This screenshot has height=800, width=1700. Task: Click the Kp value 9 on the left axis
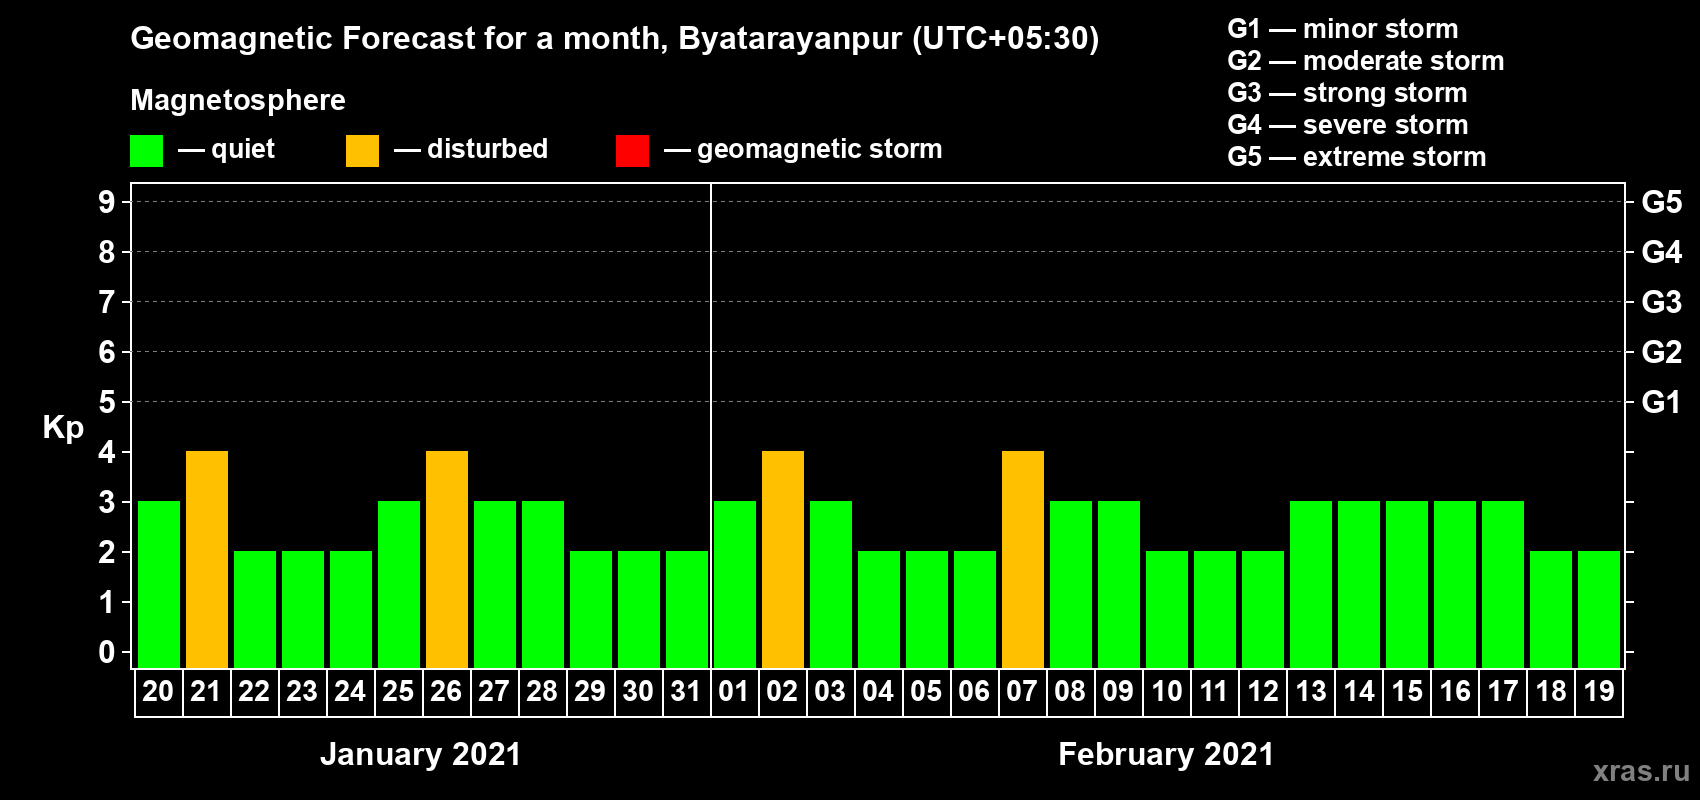(107, 202)
